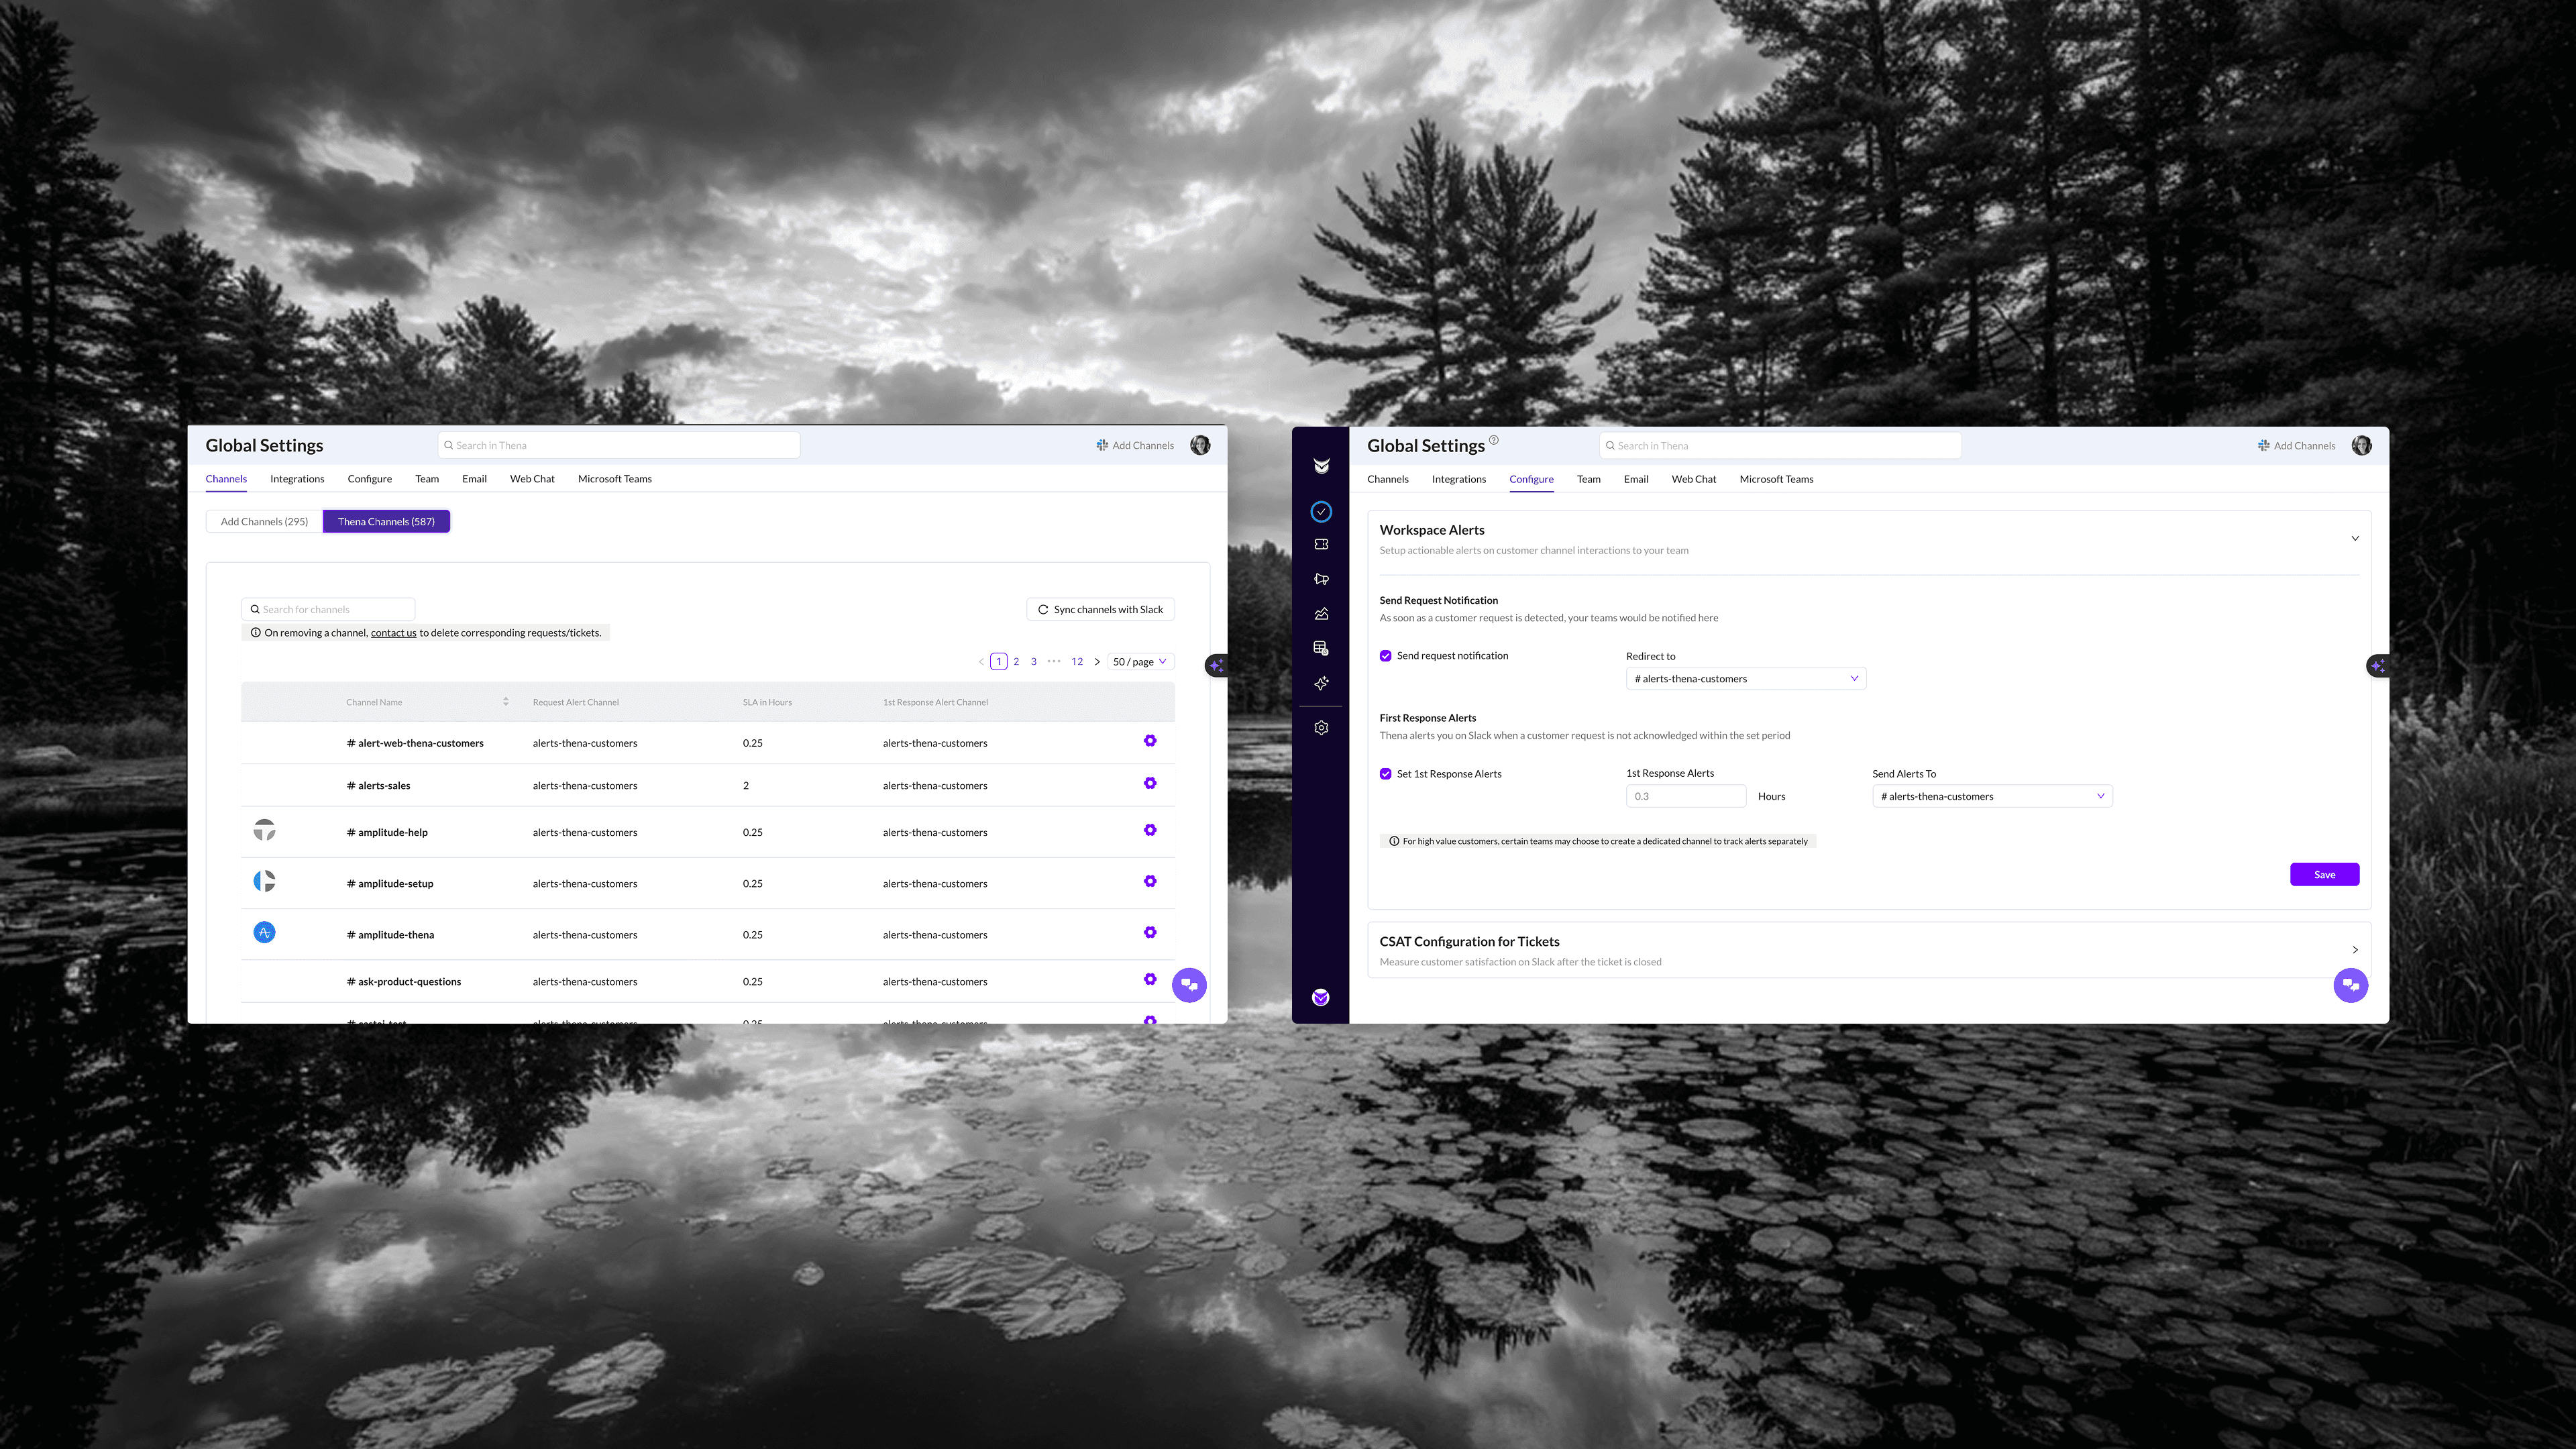Toggle the Set 1st Response Alerts checkbox

[1385, 774]
